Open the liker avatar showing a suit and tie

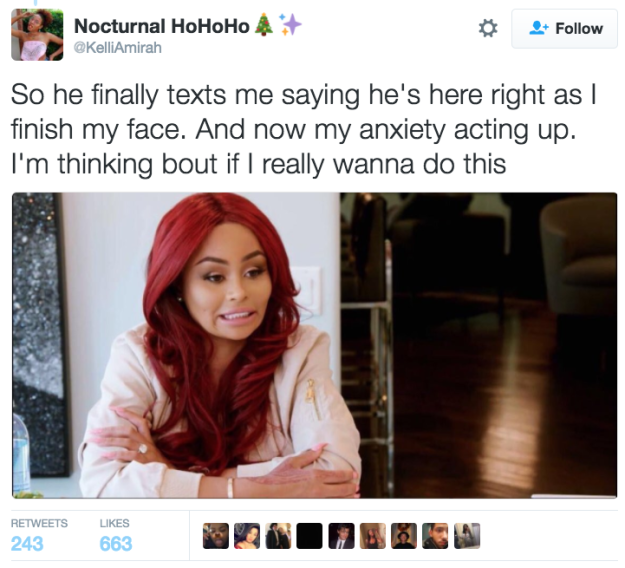[341, 536]
